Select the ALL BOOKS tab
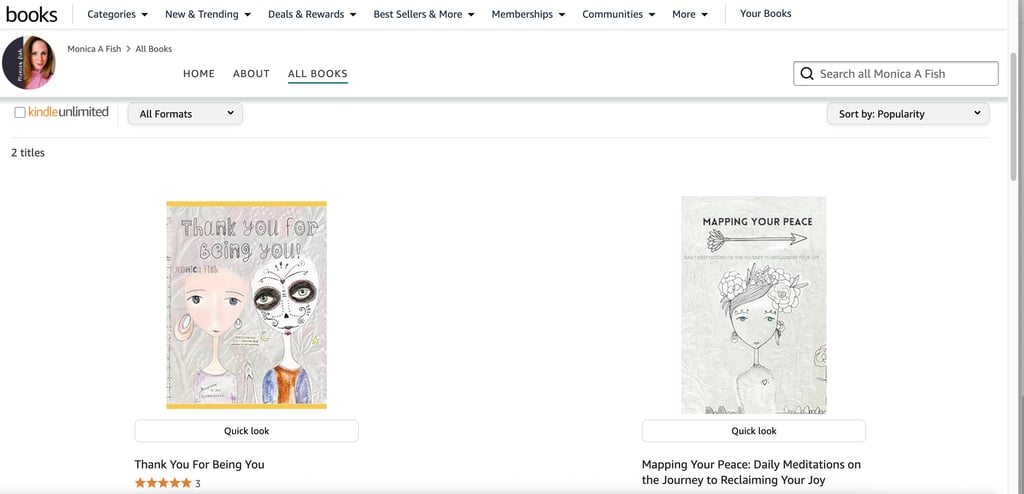The height and width of the screenshot is (494, 1024). (317, 74)
